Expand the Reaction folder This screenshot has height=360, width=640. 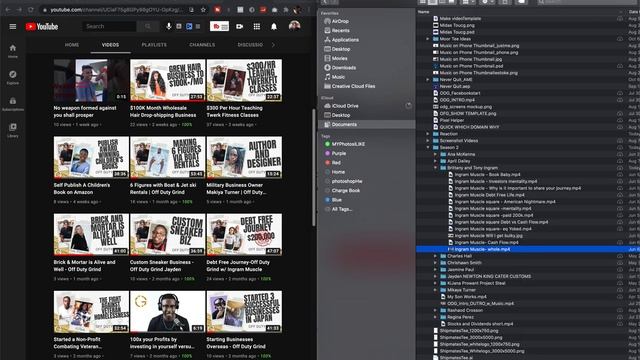tap(428, 134)
